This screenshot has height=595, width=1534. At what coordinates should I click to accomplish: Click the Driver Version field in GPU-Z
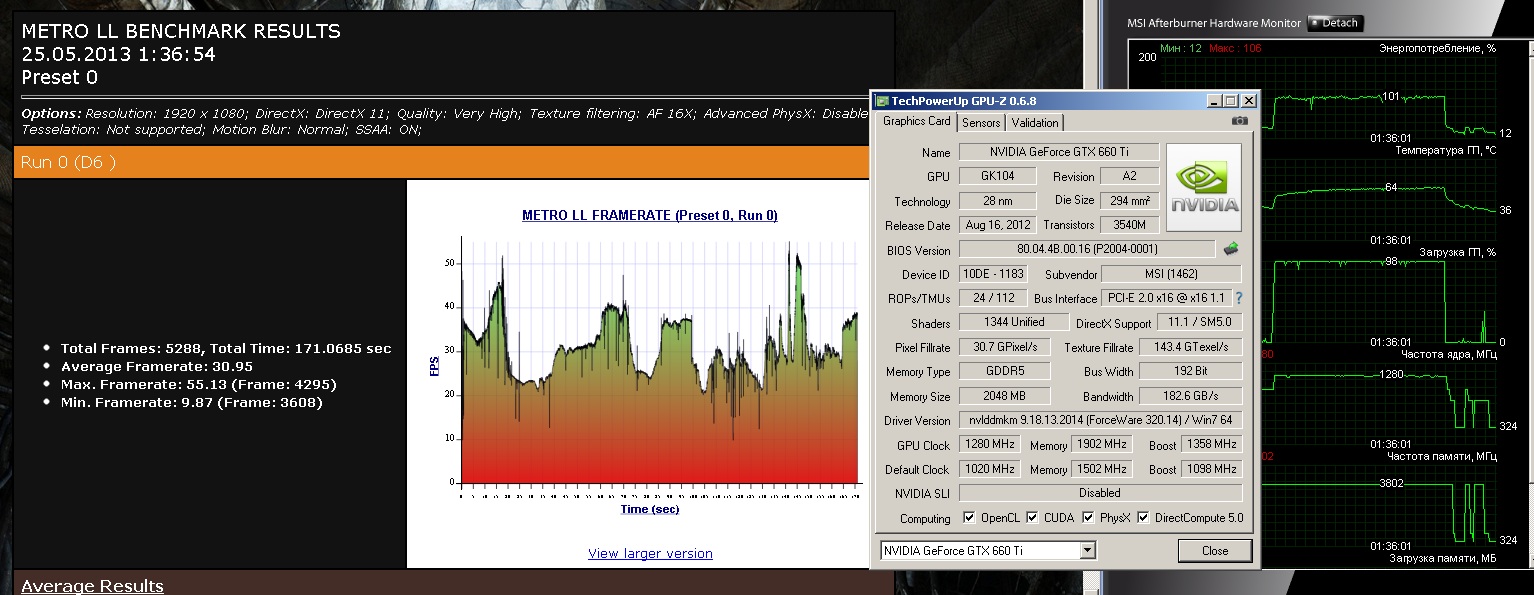pos(1101,420)
